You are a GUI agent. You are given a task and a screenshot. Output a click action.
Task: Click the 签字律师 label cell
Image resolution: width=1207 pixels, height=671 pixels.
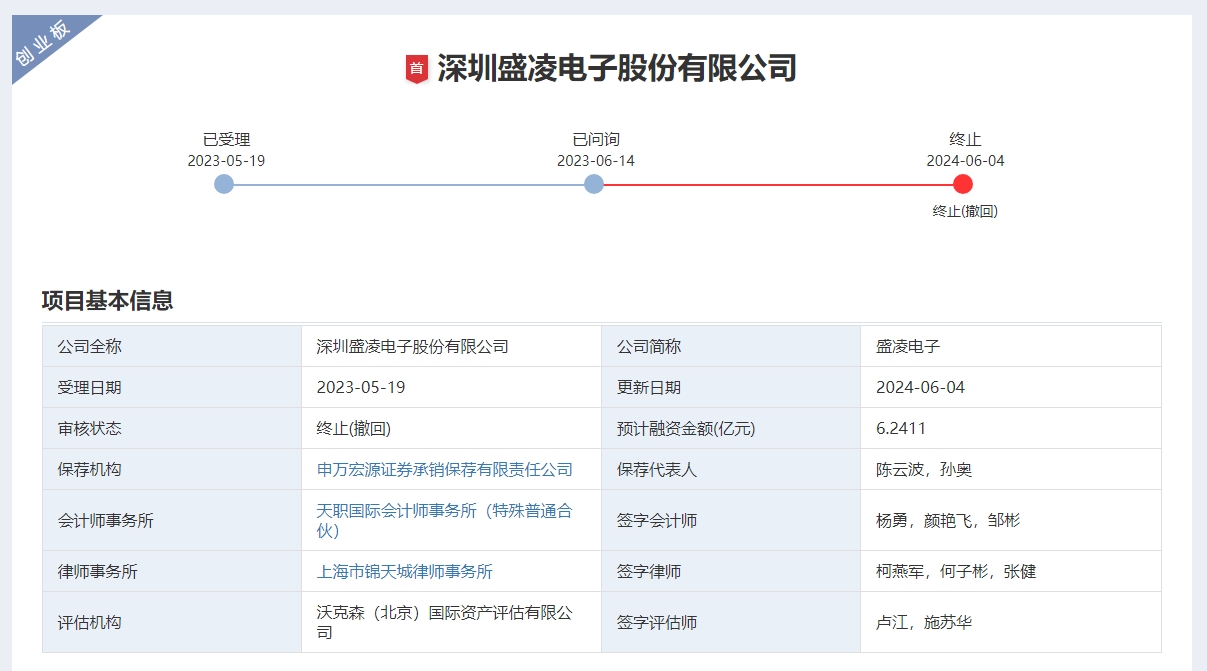[x=731, y=572]
